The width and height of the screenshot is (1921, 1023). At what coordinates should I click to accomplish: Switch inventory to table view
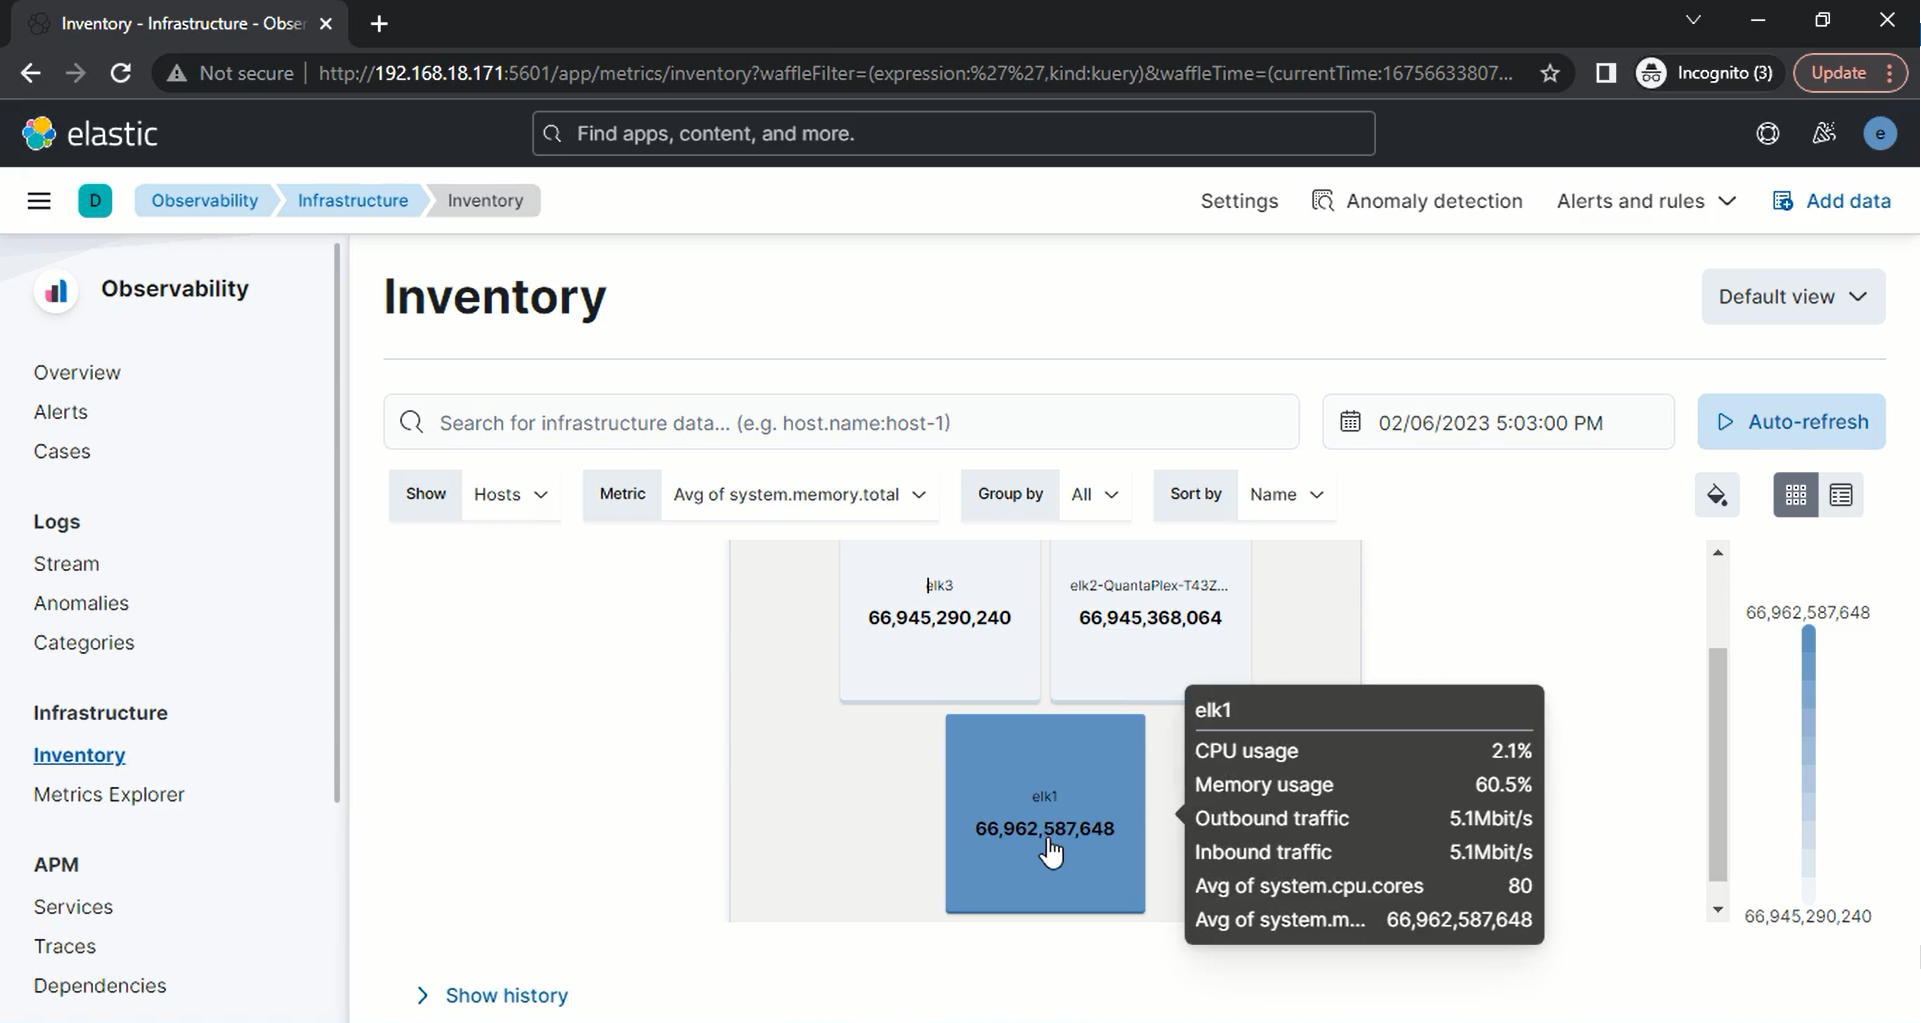(x=1842, y=494)
